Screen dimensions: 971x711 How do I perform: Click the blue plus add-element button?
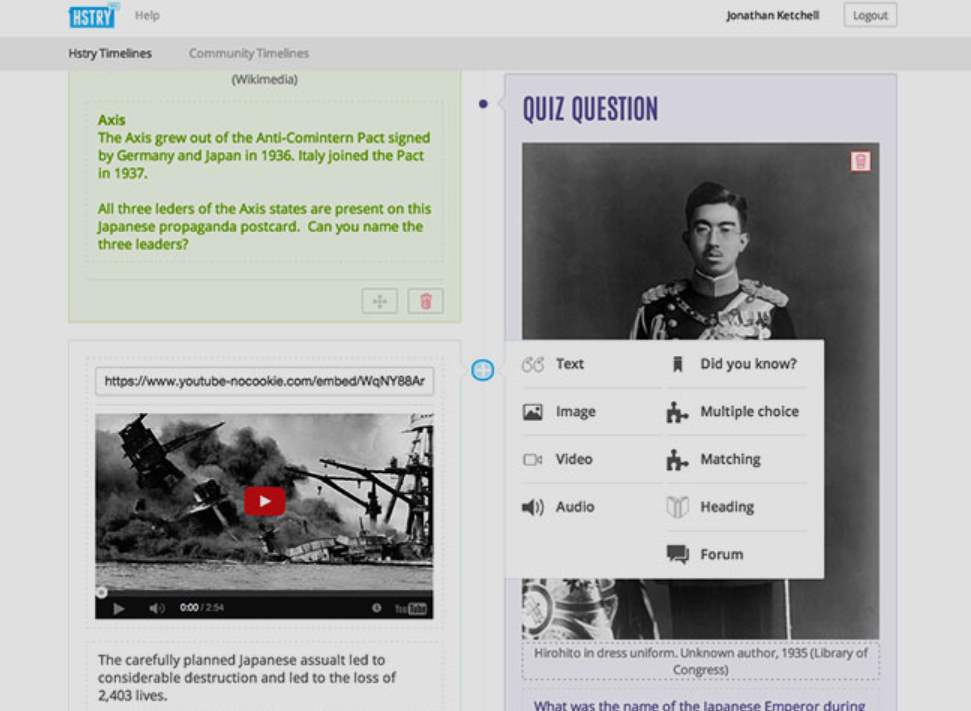point(482,370)
